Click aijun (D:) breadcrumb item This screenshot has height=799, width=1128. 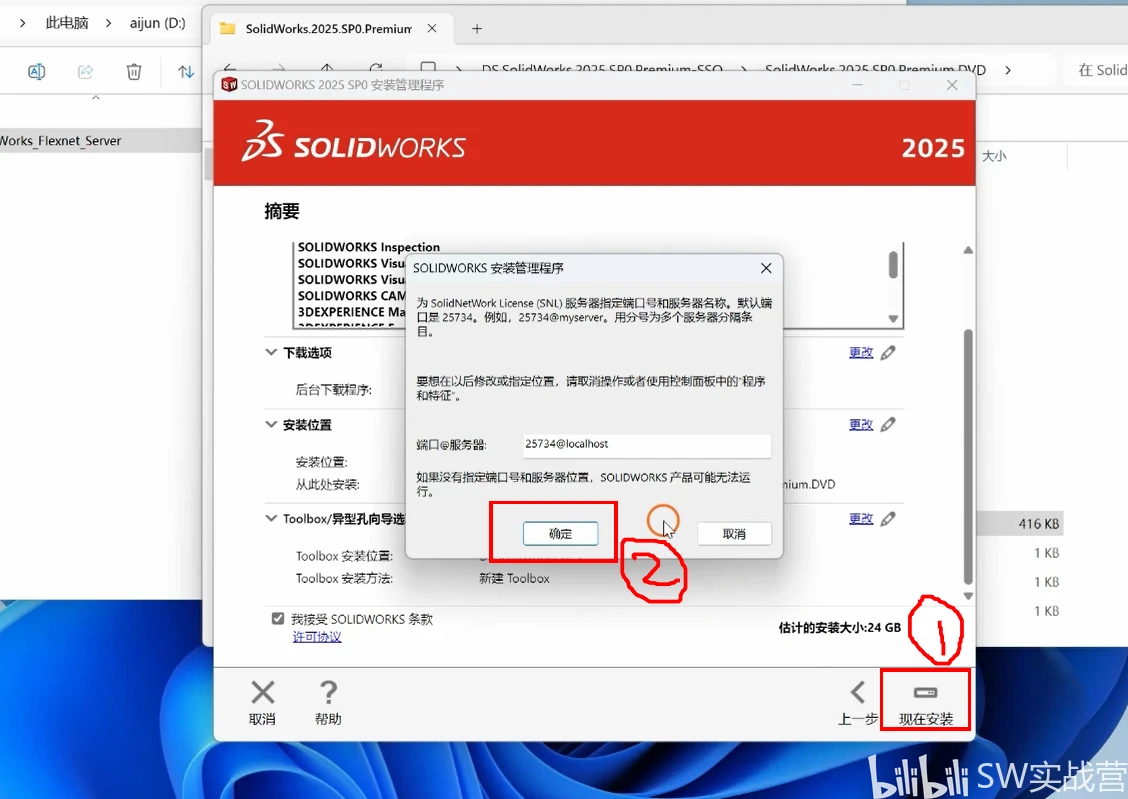(x=158, y=23)
